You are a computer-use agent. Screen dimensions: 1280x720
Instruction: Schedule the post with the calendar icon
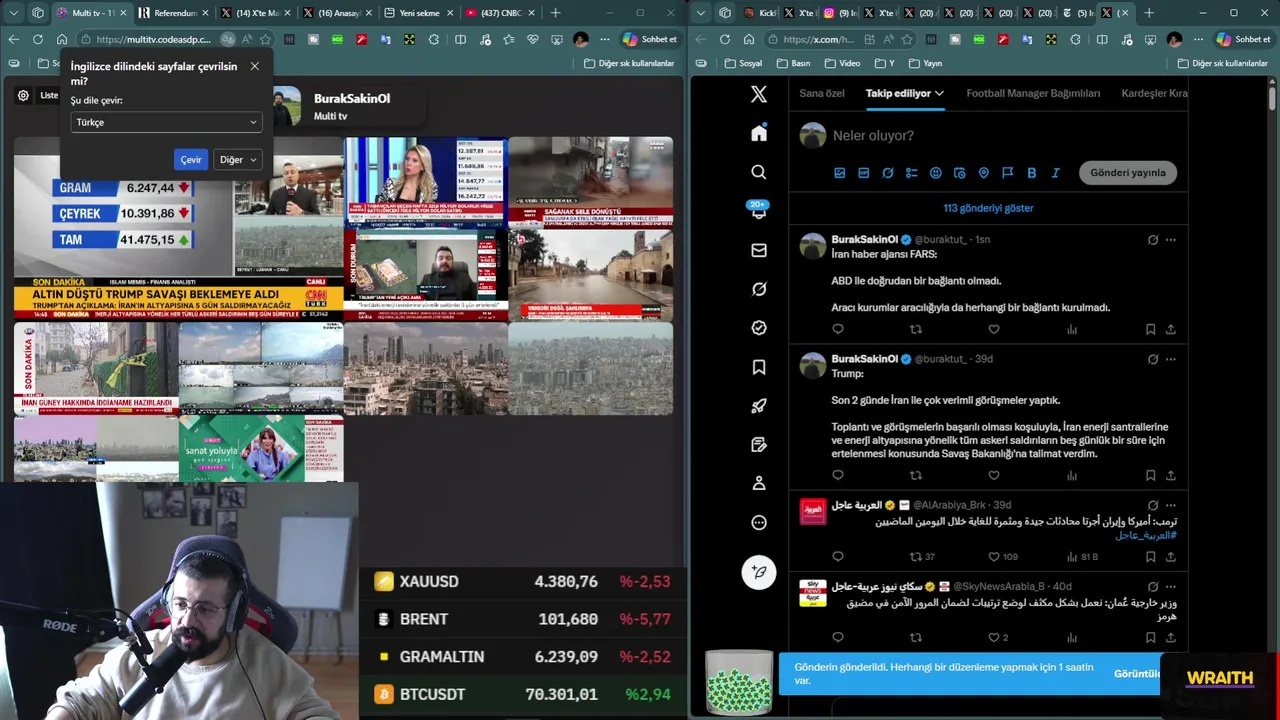click(x=959, y=173)
